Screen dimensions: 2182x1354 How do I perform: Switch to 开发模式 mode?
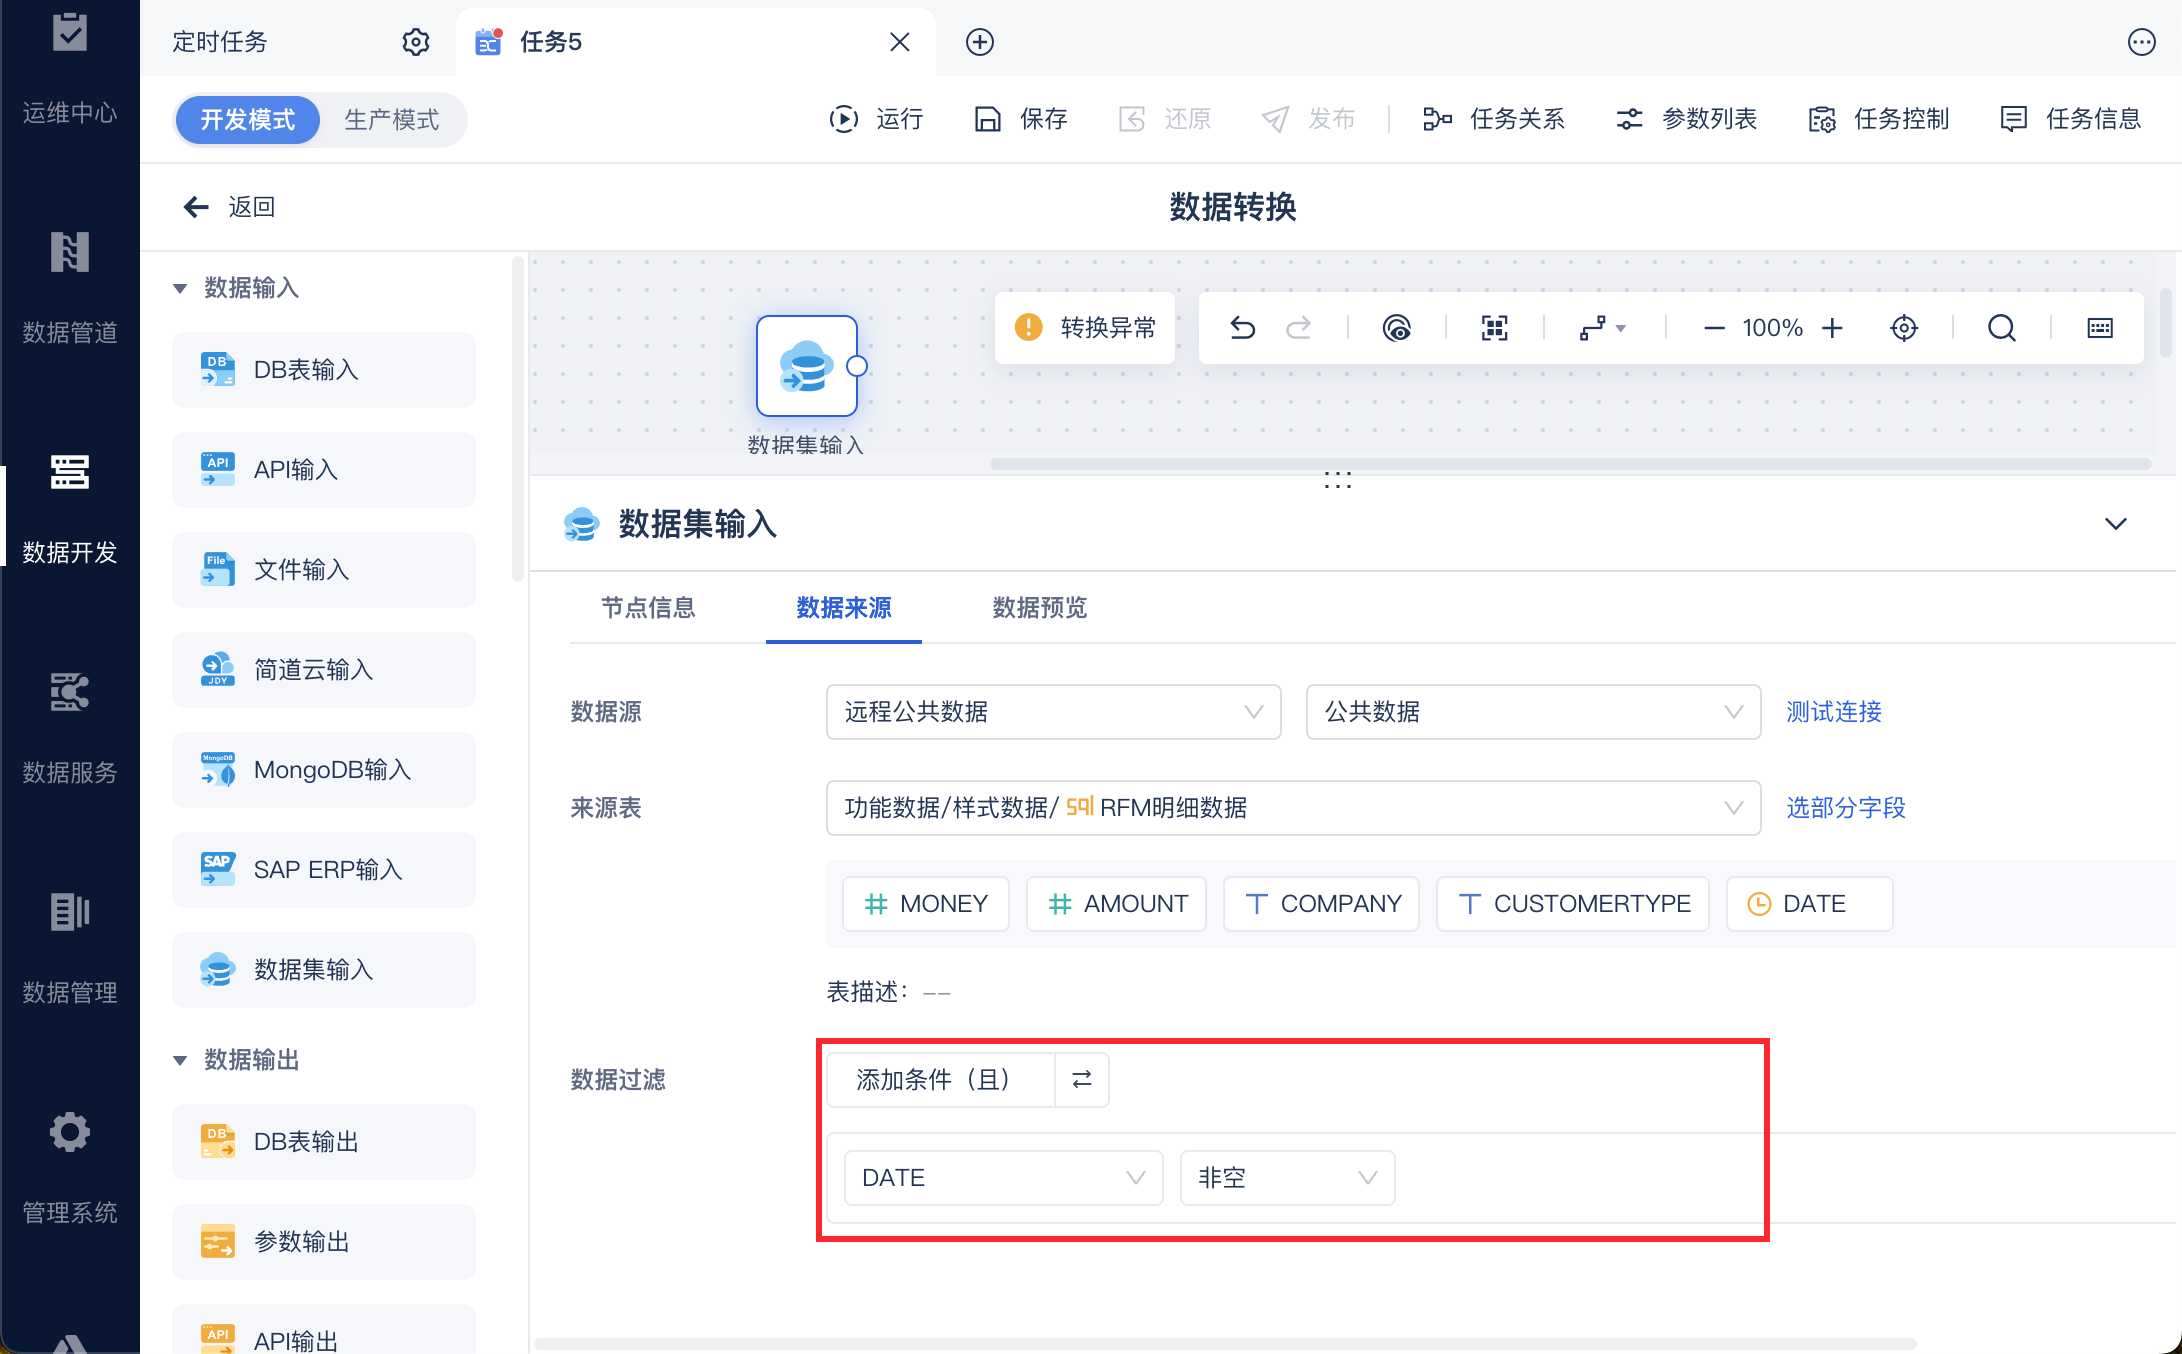[248, 120]
